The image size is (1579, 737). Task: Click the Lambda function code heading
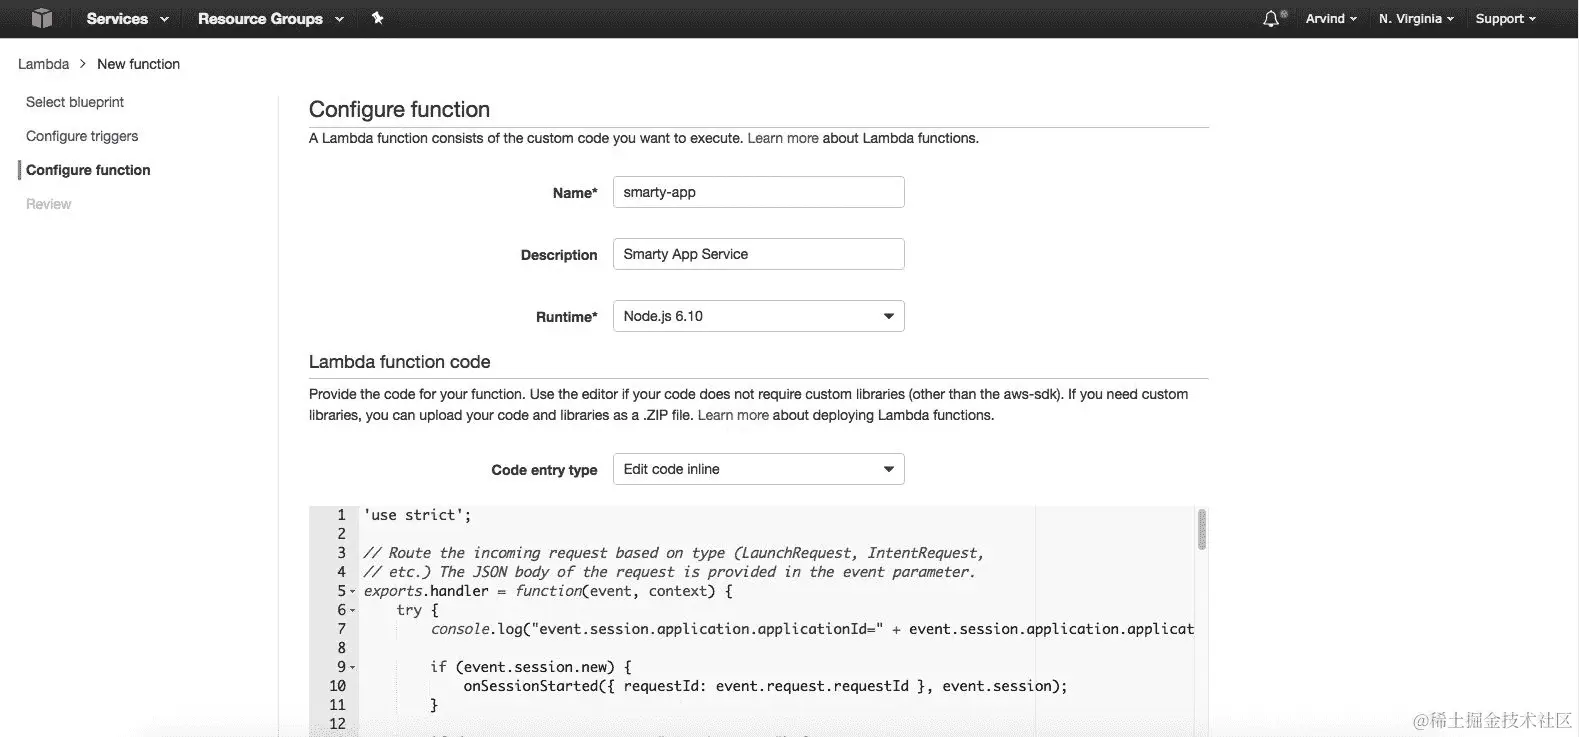399,362
